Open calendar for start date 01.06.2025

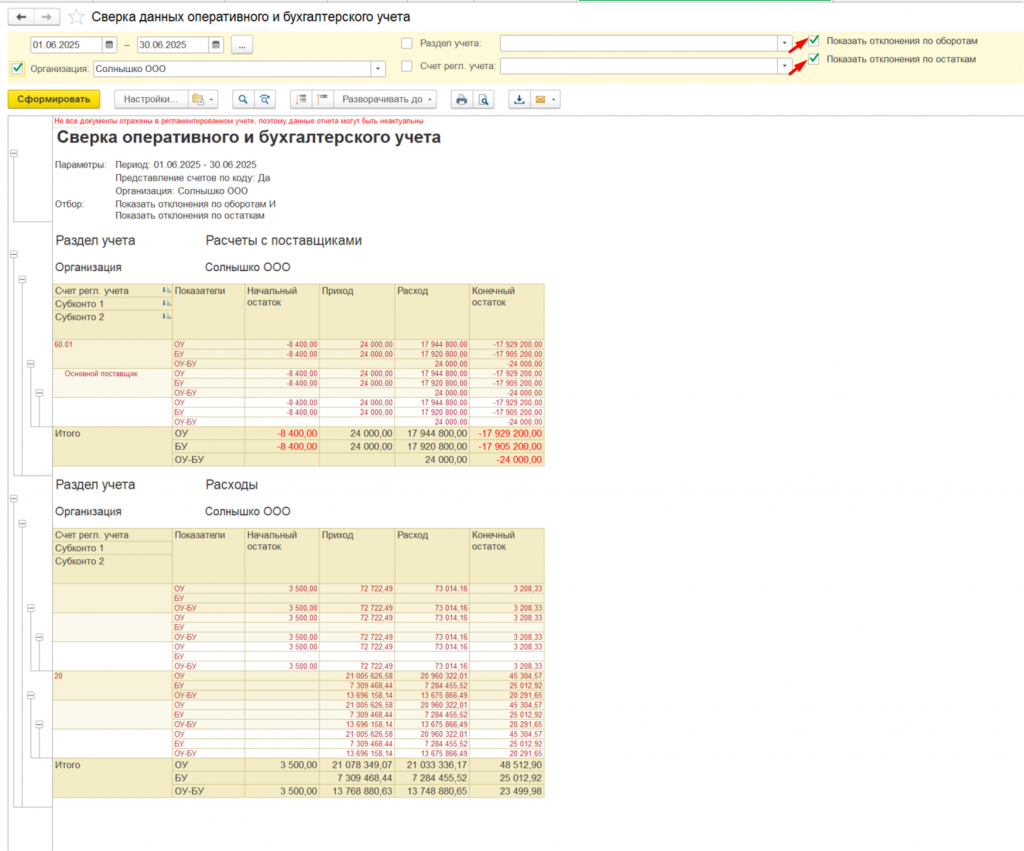pyautogui.click(x=110, y=45)
